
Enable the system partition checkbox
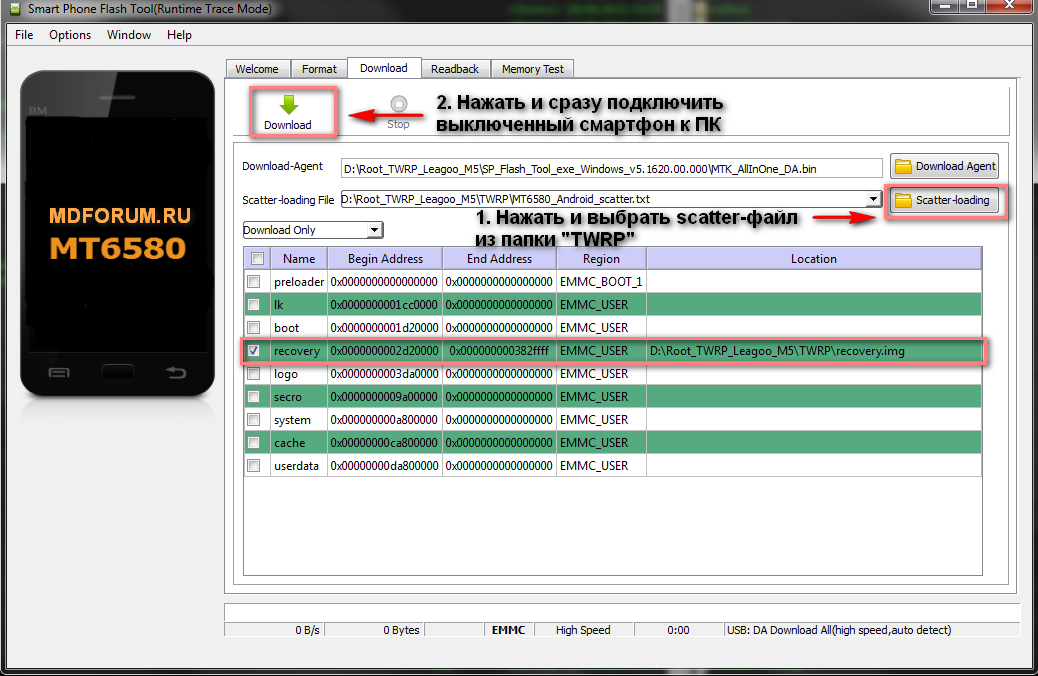pyautogui.click(x=254, y=420)
